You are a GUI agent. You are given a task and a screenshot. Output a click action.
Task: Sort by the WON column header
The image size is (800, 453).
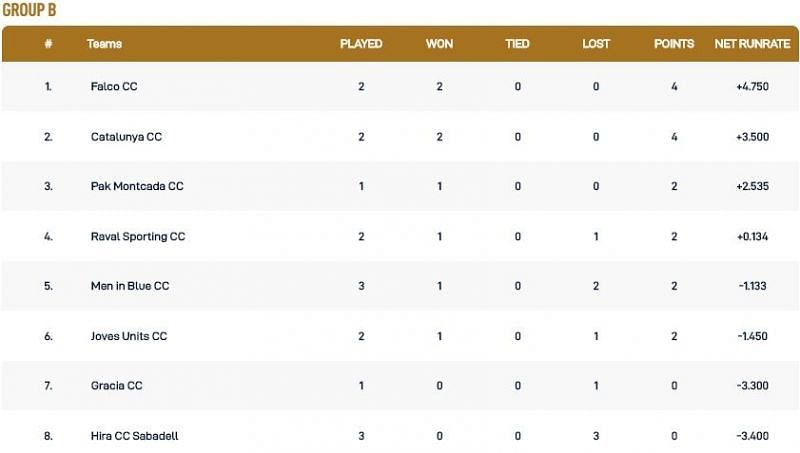click(439, 44)
